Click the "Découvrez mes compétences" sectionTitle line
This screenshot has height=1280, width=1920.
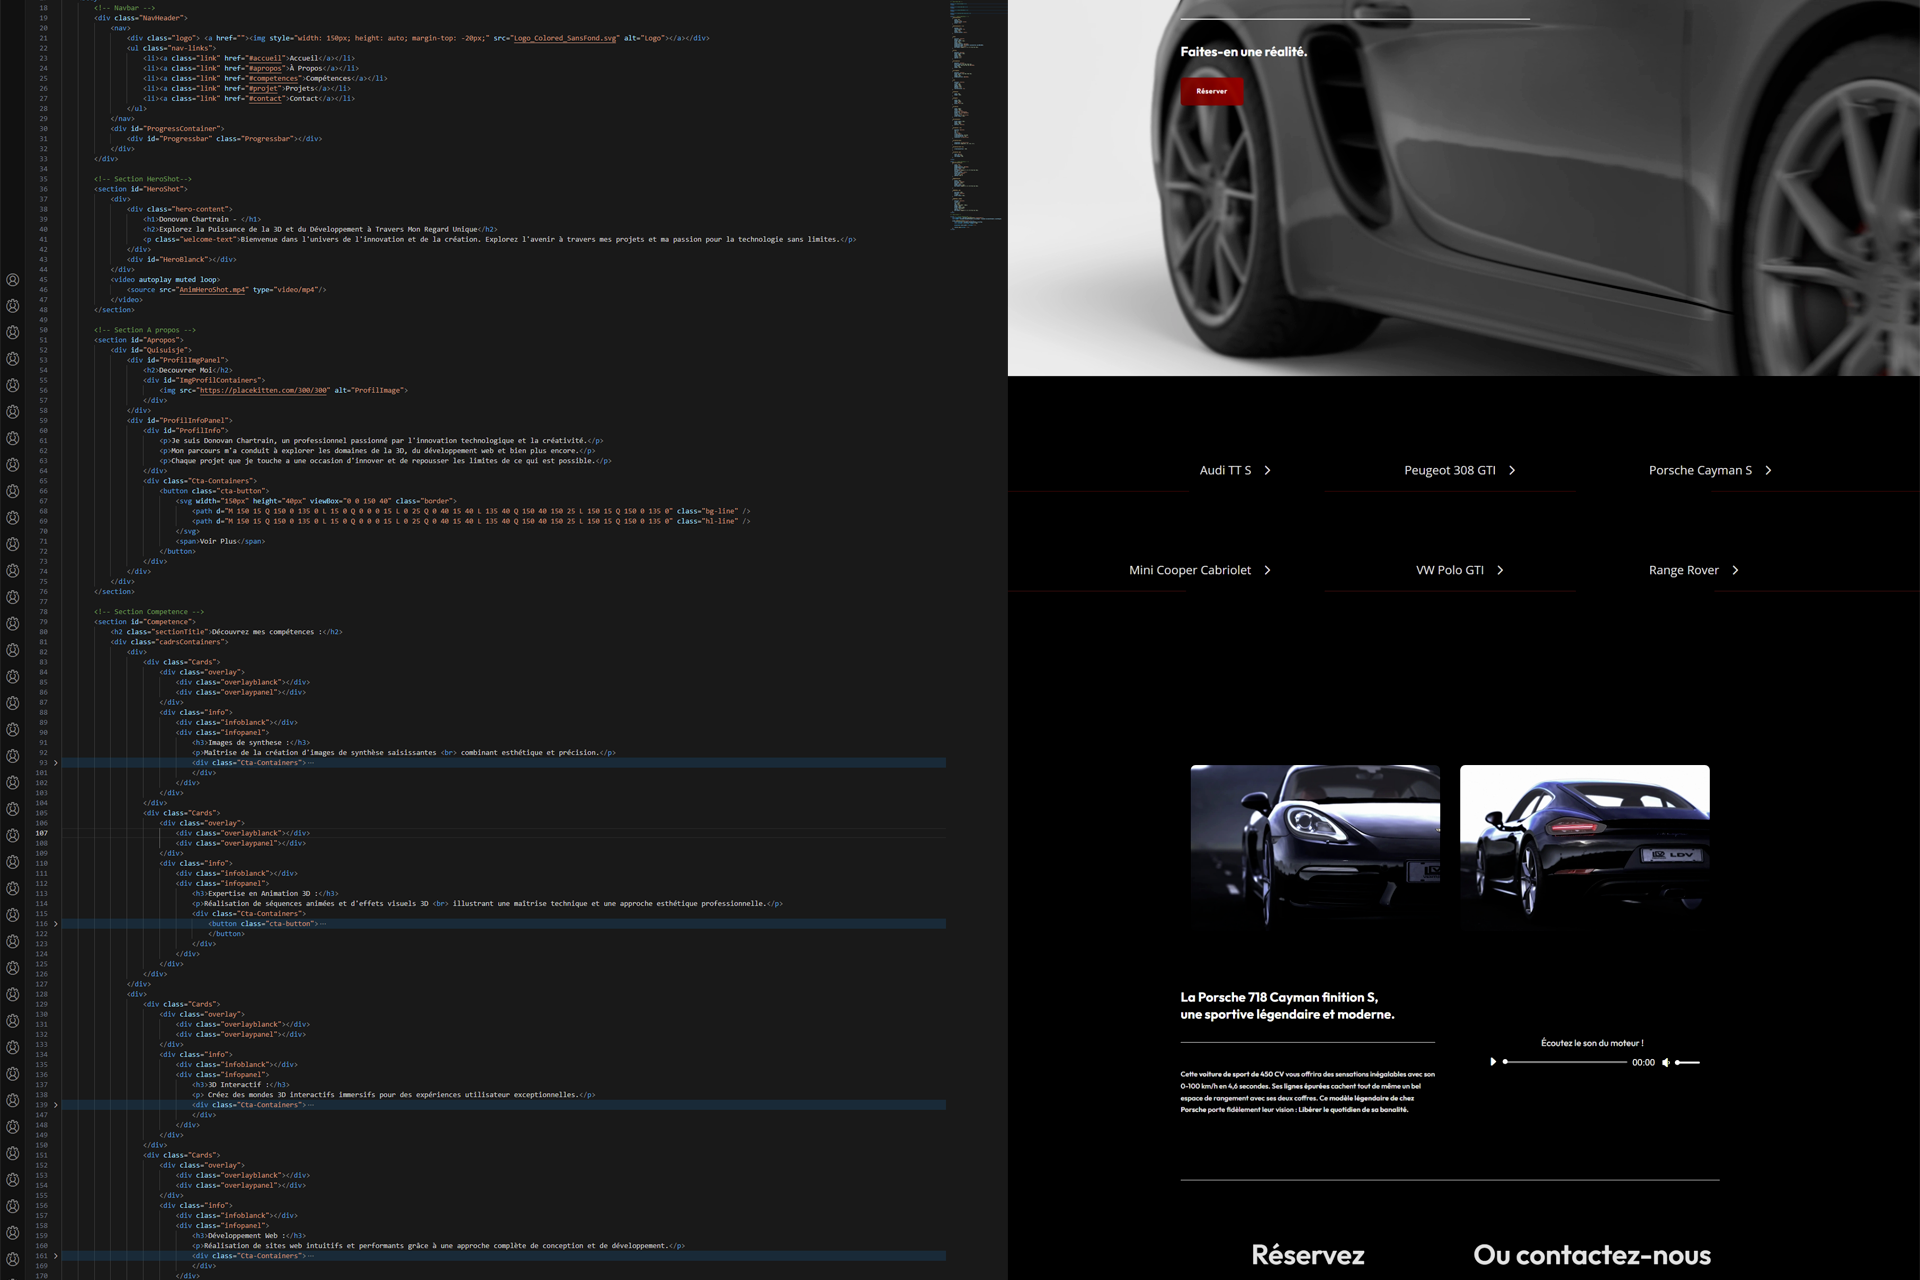227,632
